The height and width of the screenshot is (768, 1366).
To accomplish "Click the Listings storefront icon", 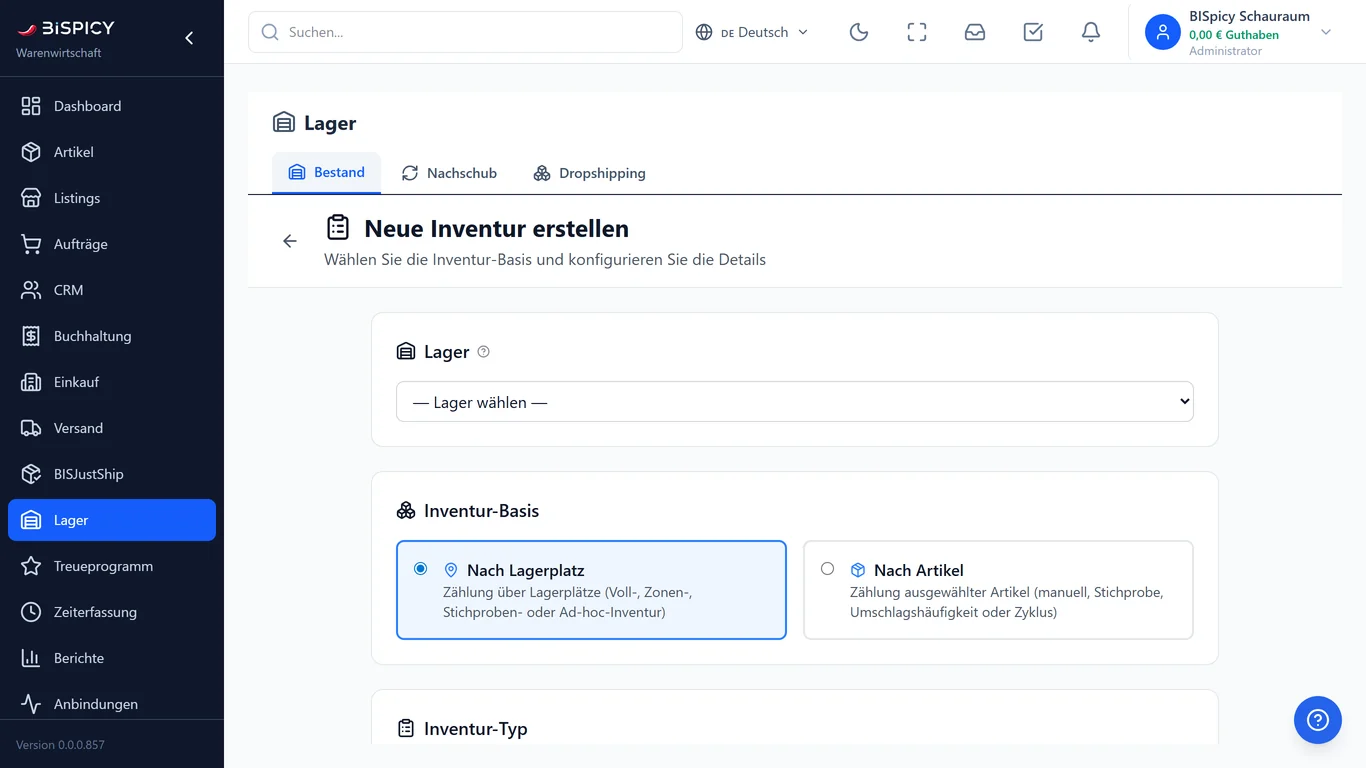I will click(31, 198).
